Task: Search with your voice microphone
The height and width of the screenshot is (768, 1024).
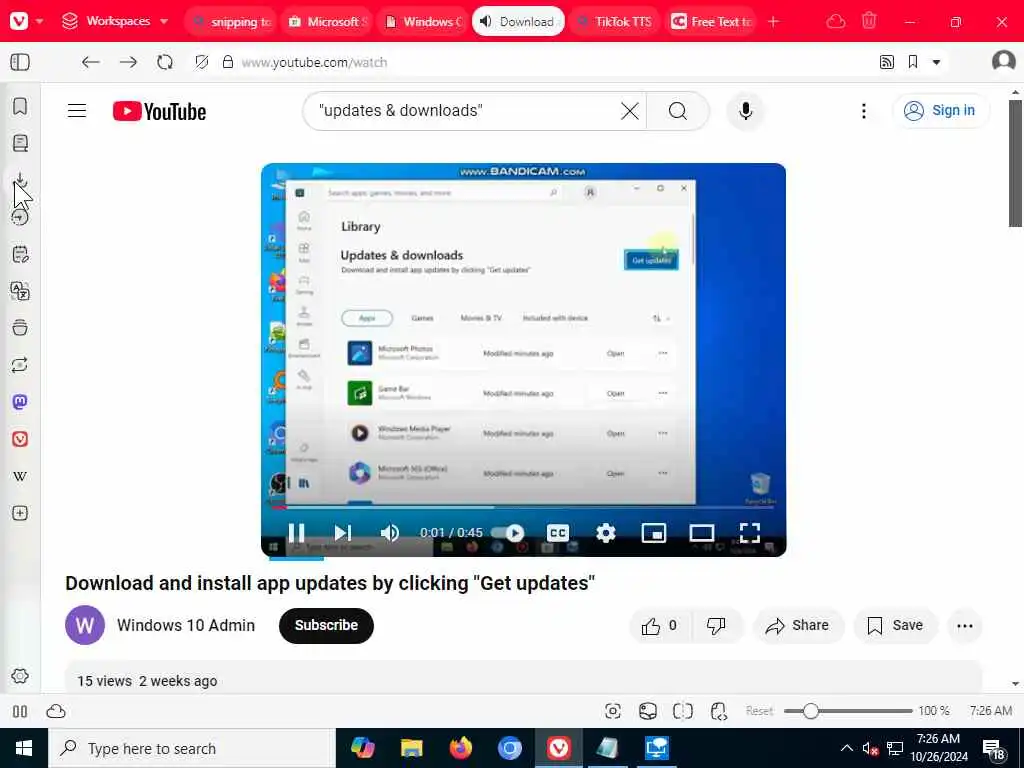Action: coord(745,111)
